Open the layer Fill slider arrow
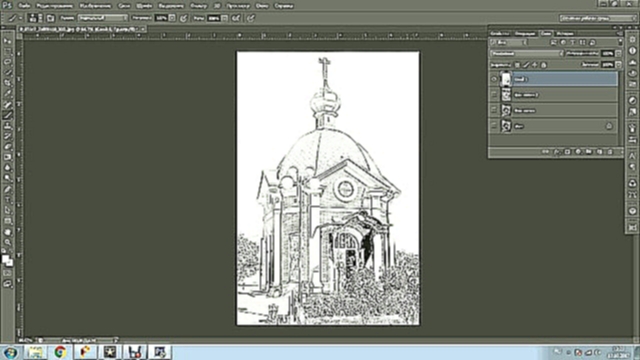This screenshot has width=640, height=360. point(618,64)
